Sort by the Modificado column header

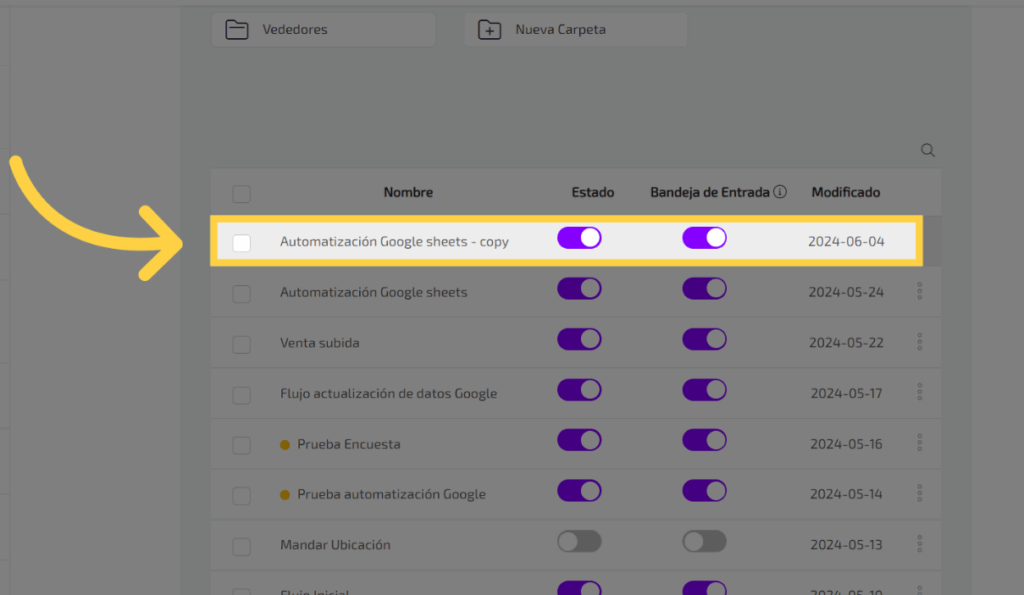pyautogui.click(x=845, y=192)
